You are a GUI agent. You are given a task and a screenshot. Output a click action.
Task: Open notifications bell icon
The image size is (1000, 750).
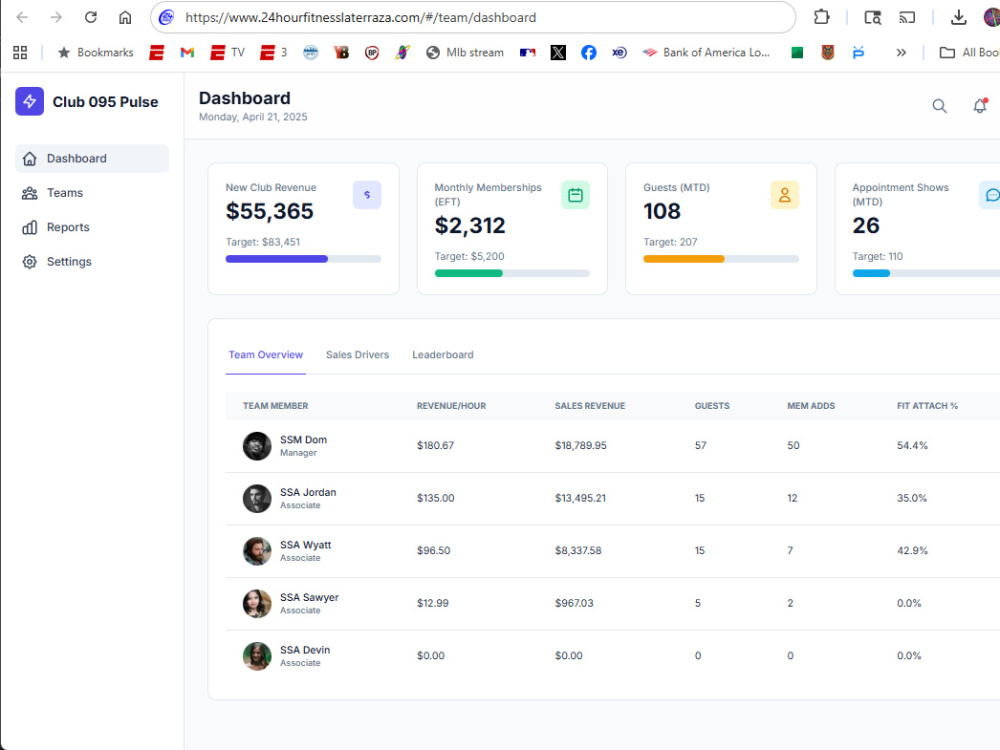[980, 106]
